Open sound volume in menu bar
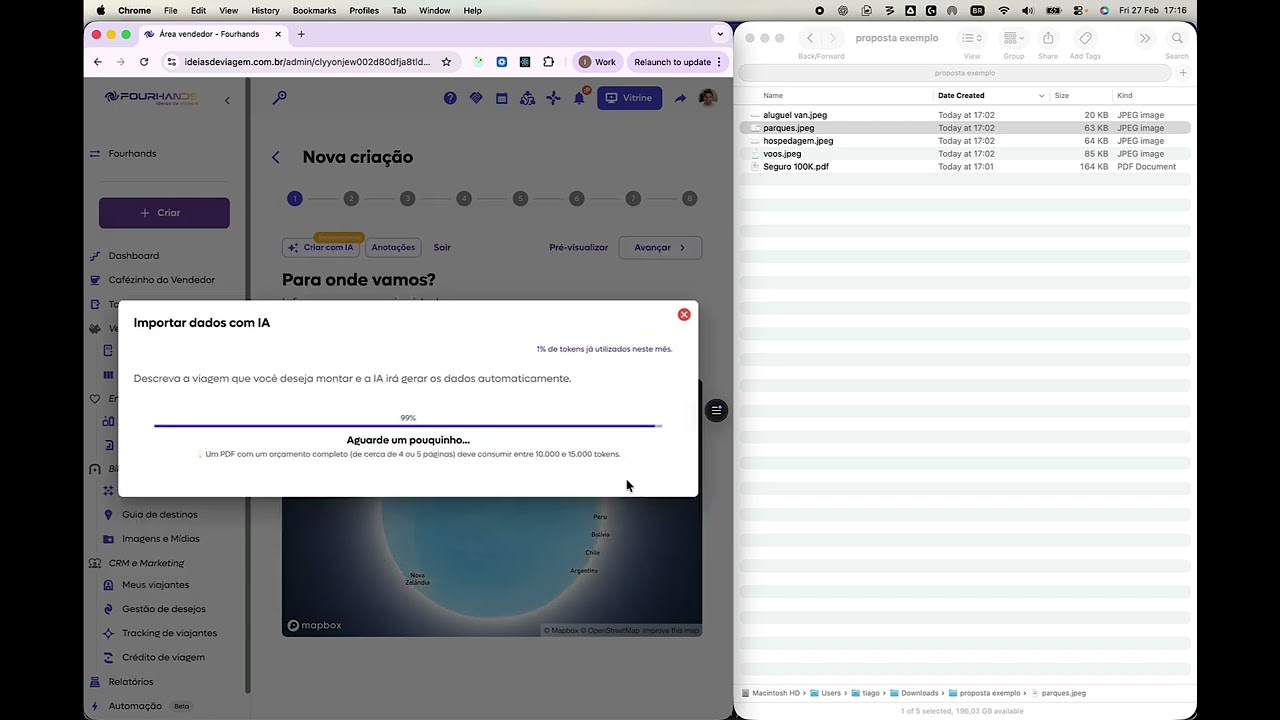1280x720 pixels. coord(1029,10)
